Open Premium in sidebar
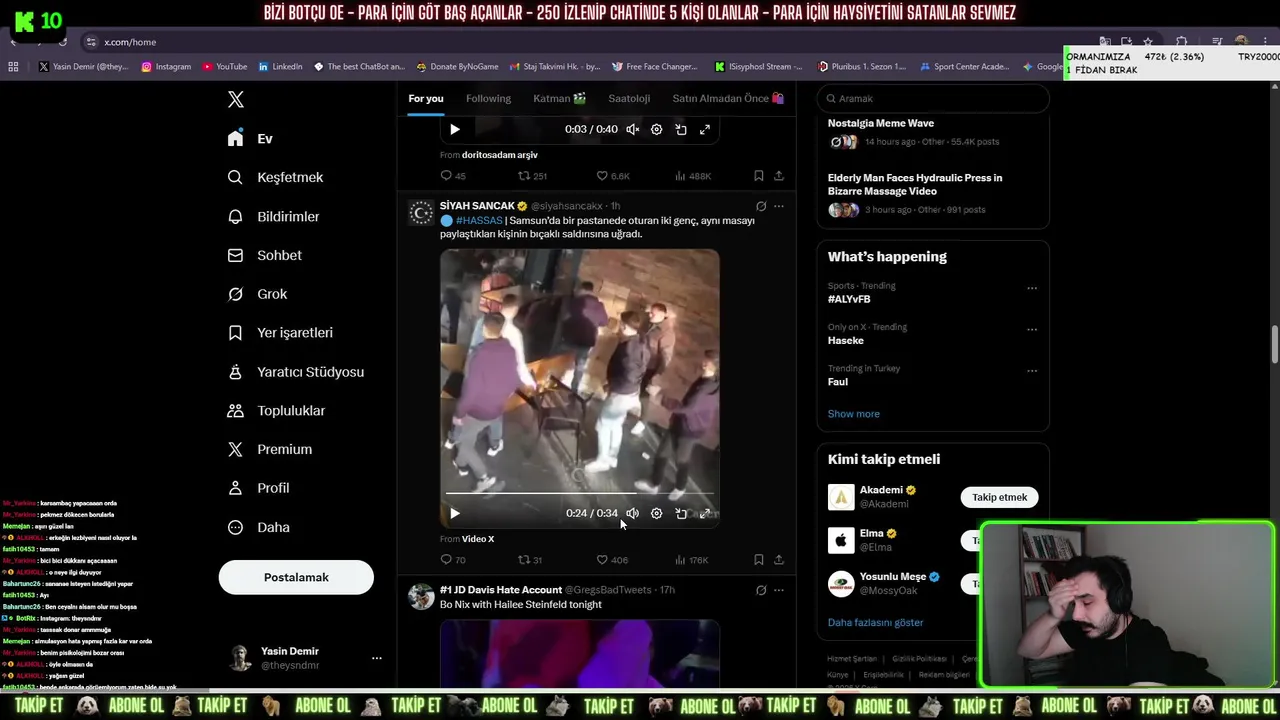The height and width of the screenshot is (720, 1280). tap(269, 449)
